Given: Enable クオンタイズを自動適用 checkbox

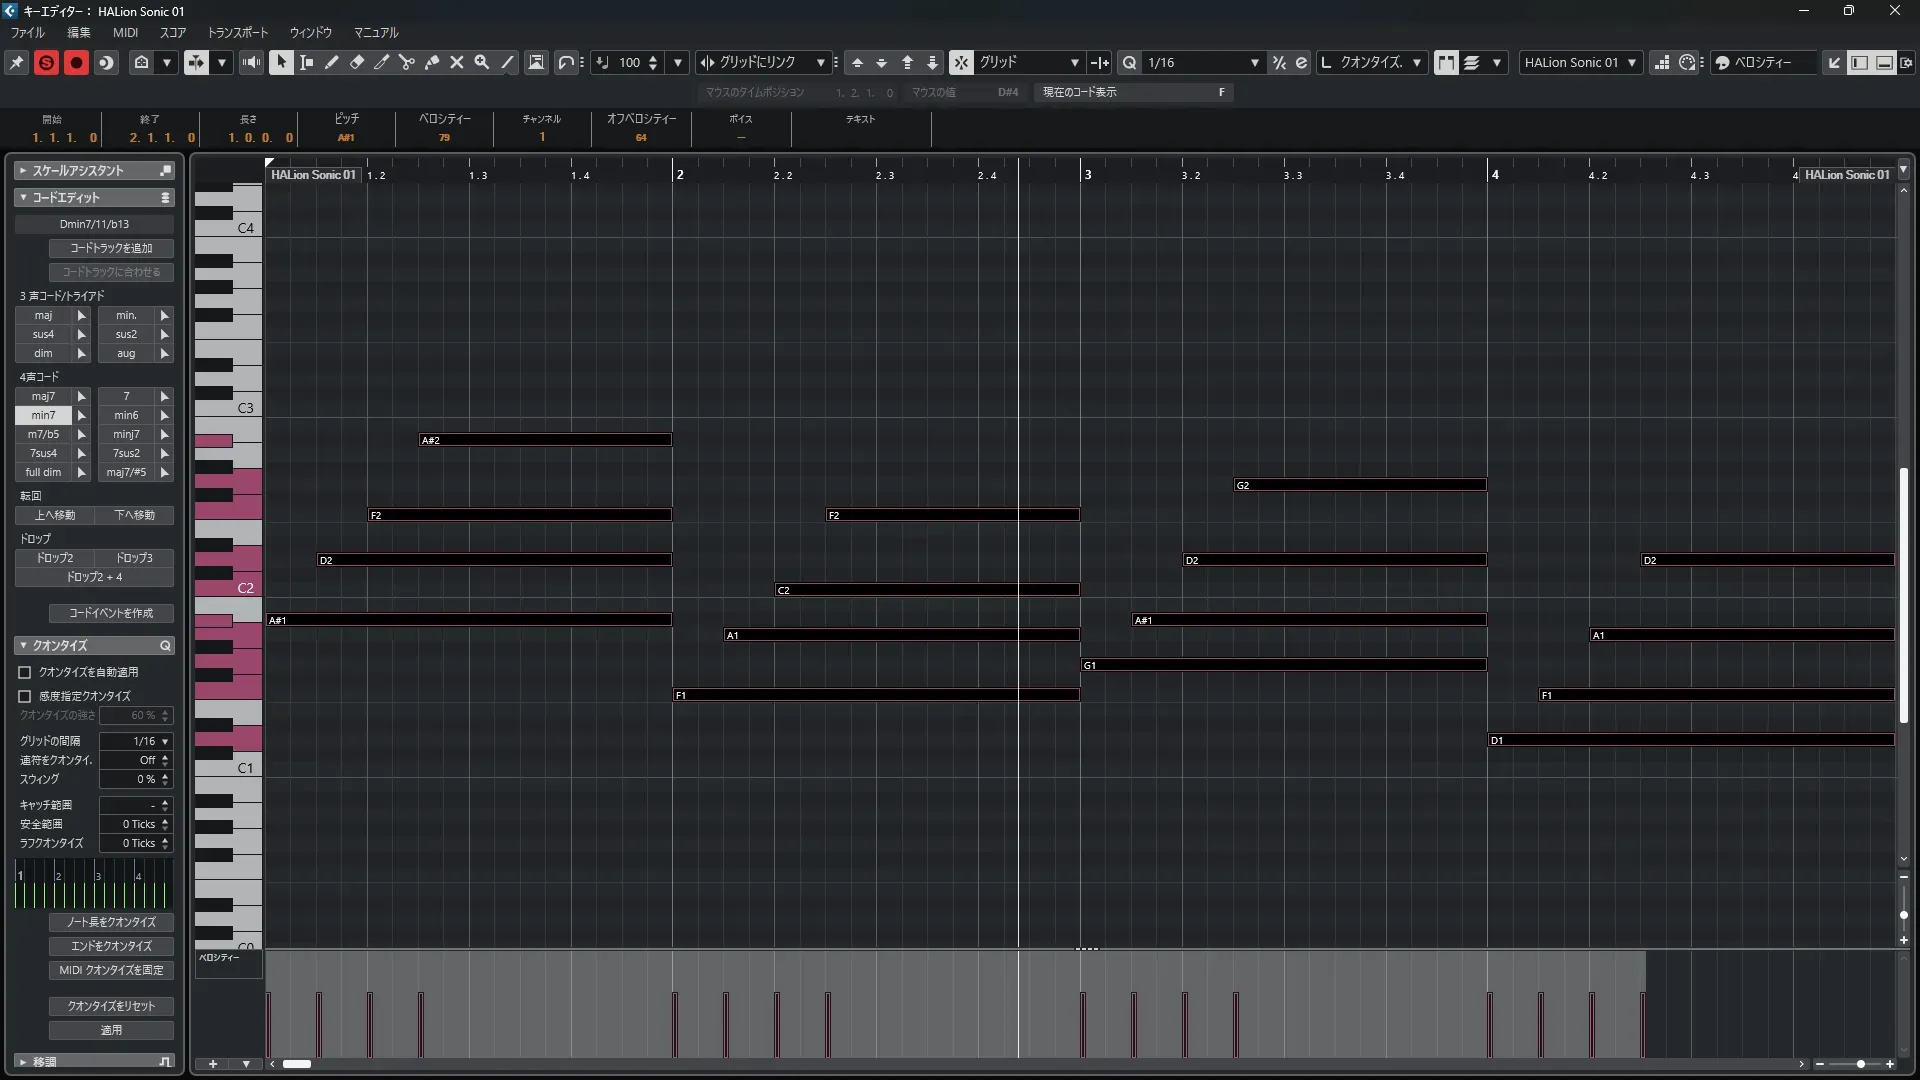Looking at the screenshot, I should point(25,673).
